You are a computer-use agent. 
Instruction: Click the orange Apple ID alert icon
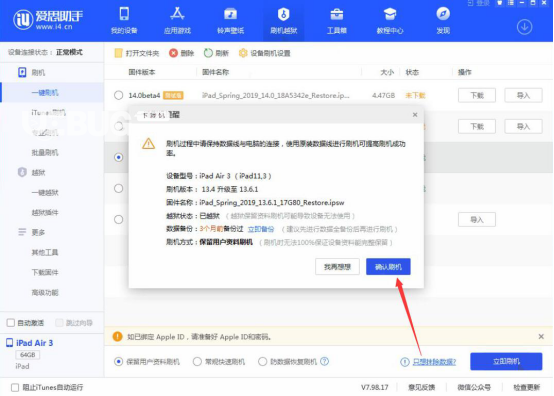117,337
